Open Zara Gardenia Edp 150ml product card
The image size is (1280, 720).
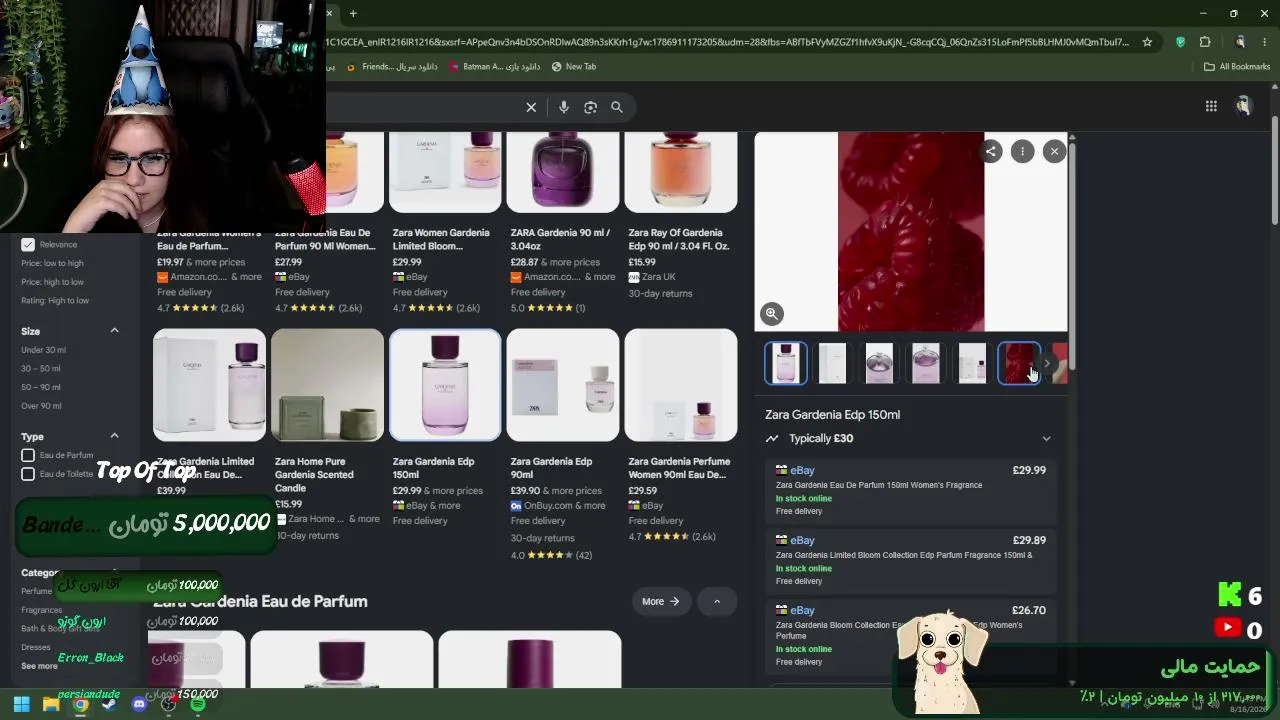[x=445, y=427]
